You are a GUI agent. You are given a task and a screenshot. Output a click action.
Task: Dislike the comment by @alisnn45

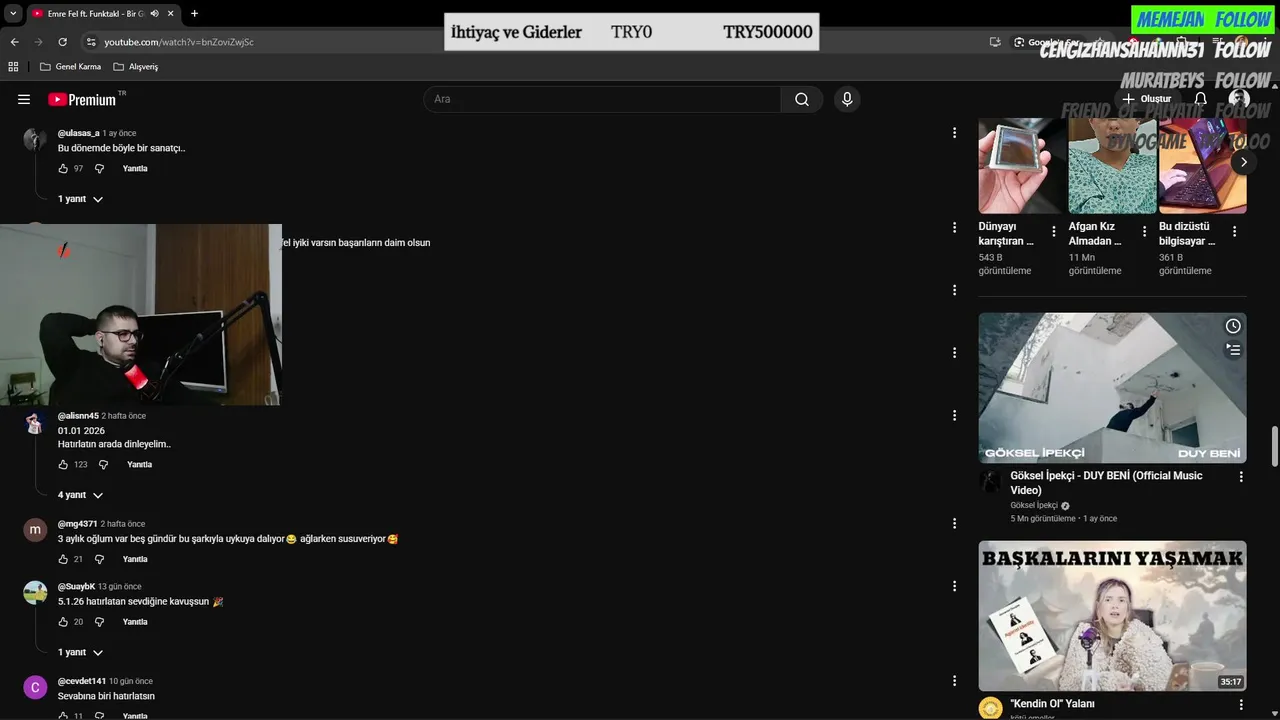pos(104,465)
